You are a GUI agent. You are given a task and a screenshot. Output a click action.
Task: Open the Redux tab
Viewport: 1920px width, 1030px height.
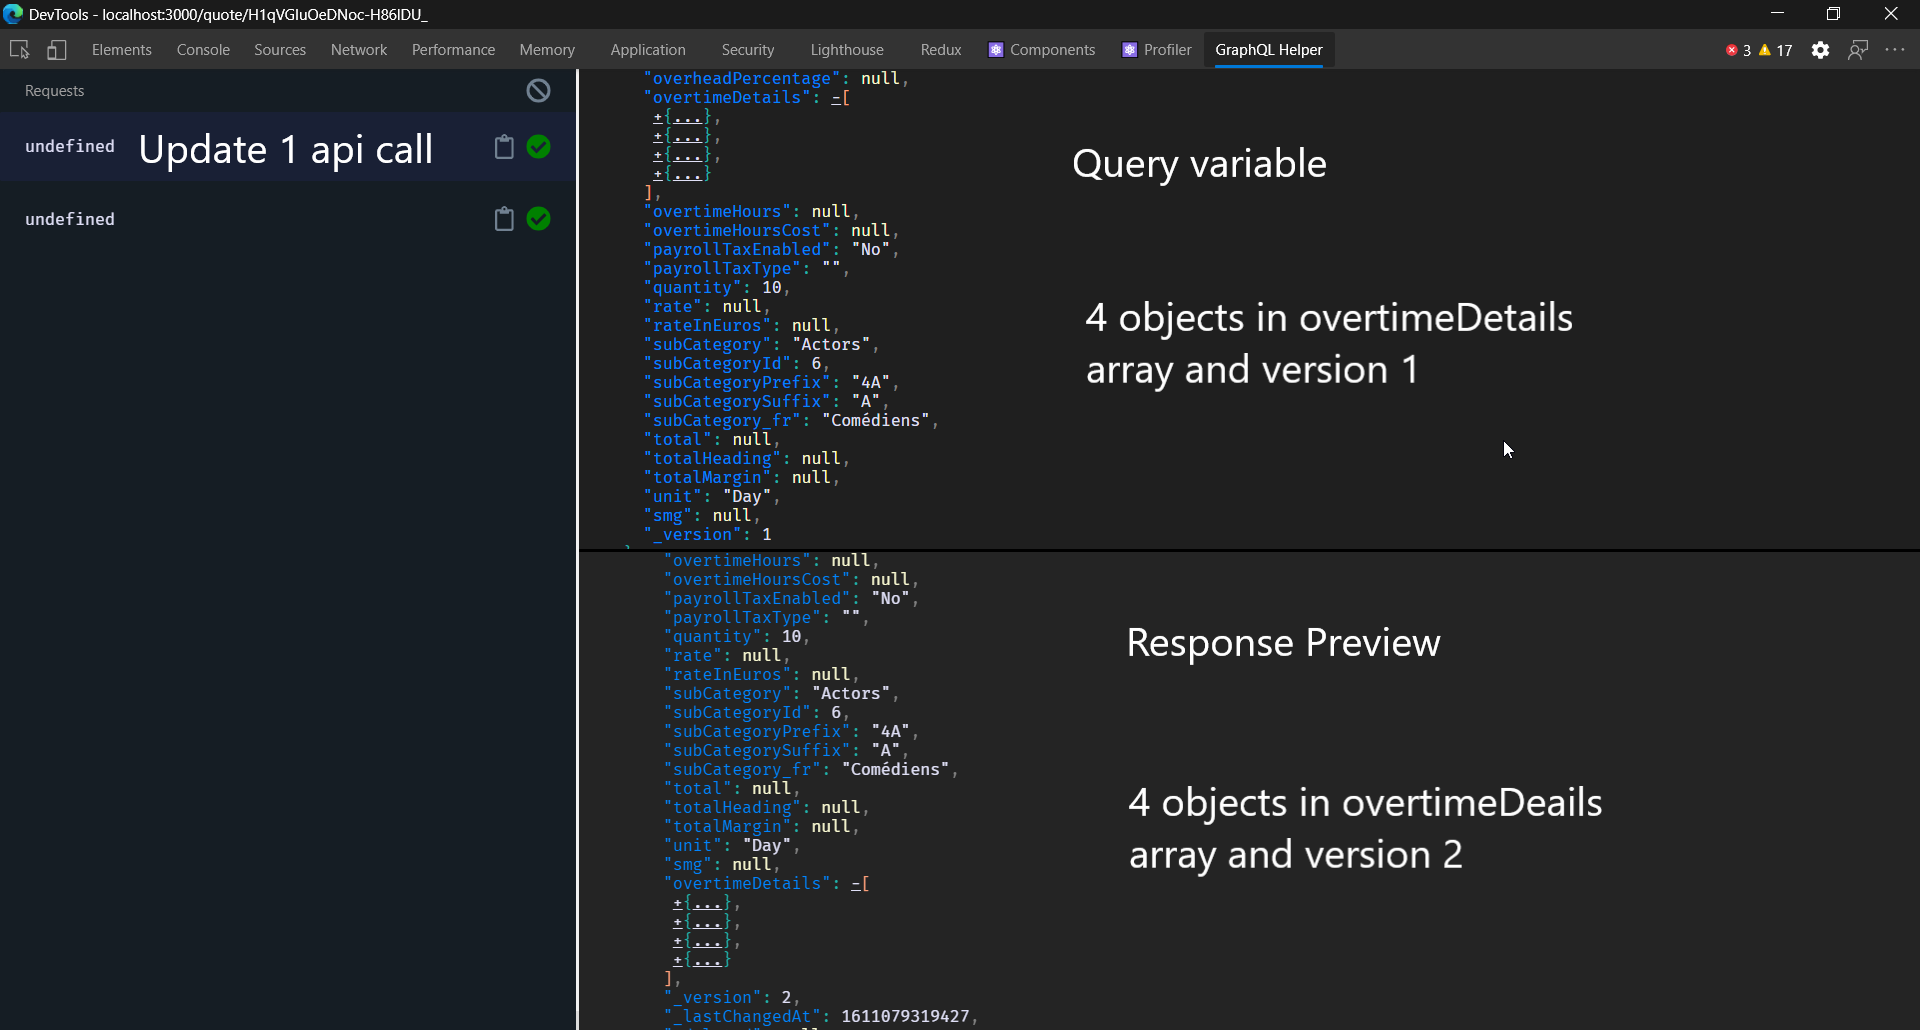pyautogui.click(x=939, y=49)
